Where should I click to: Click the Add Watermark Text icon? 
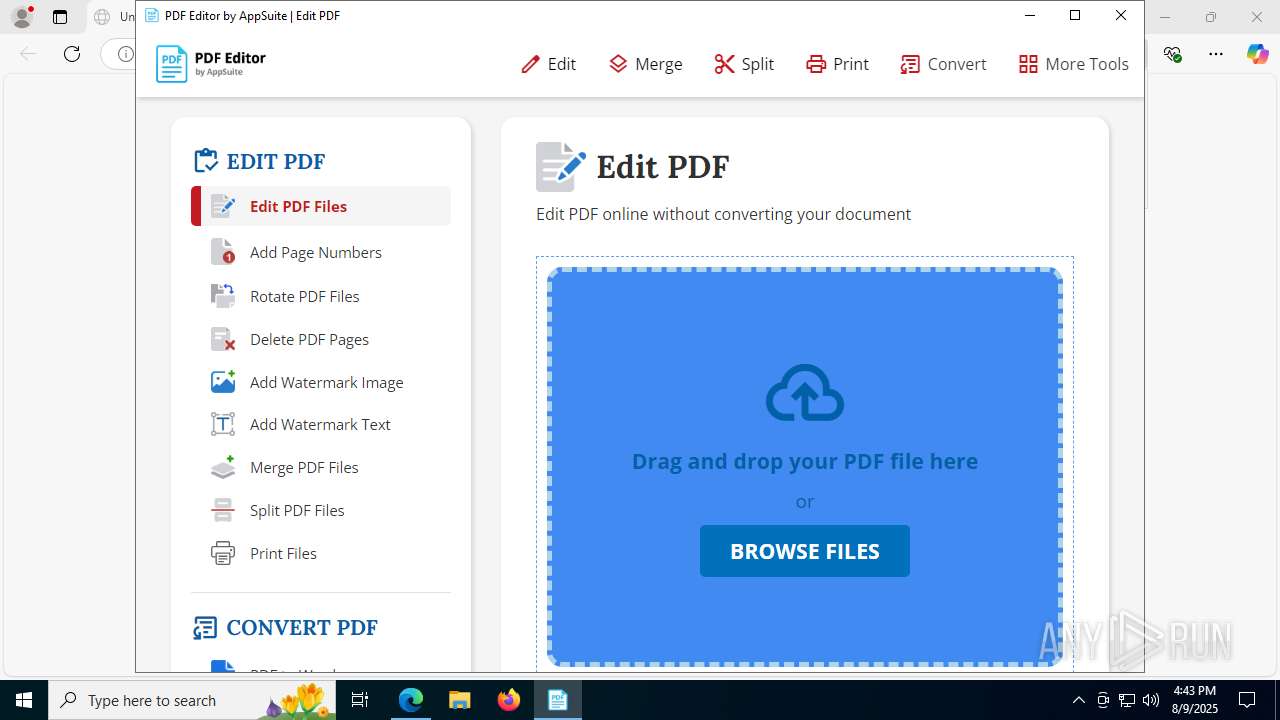tap(223, 424)
